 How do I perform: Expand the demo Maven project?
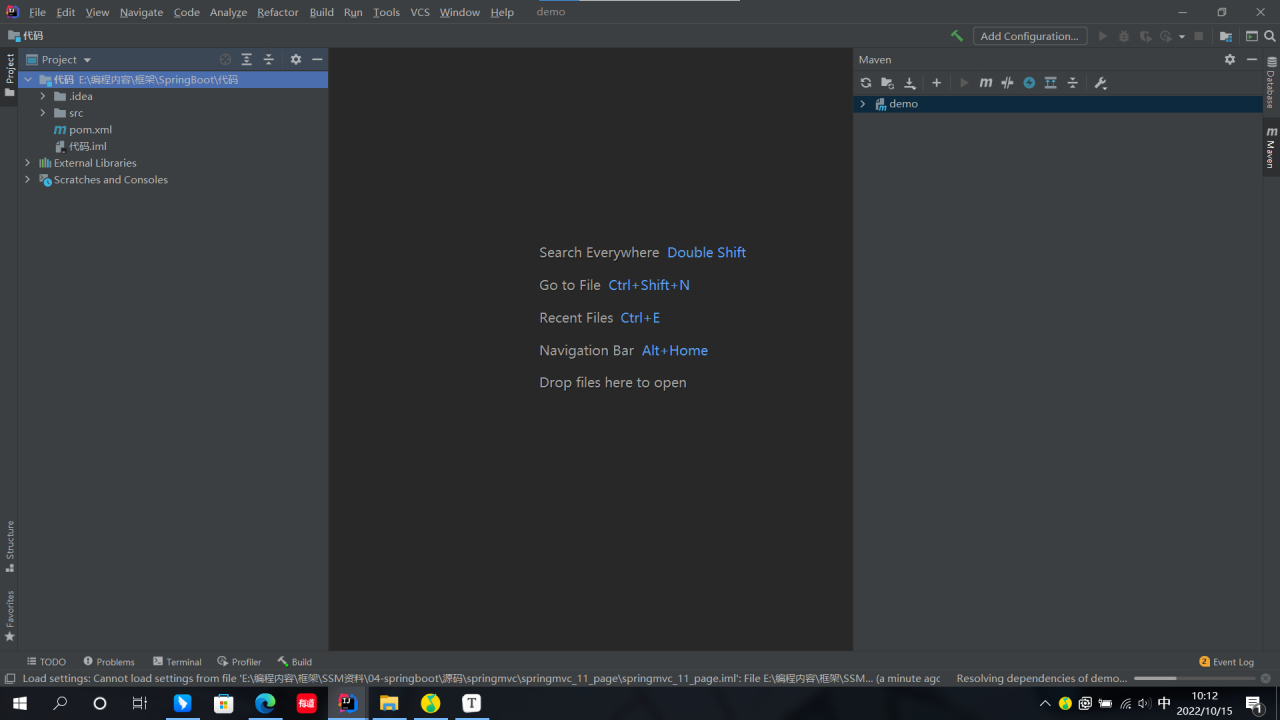[x=863, y=104]
